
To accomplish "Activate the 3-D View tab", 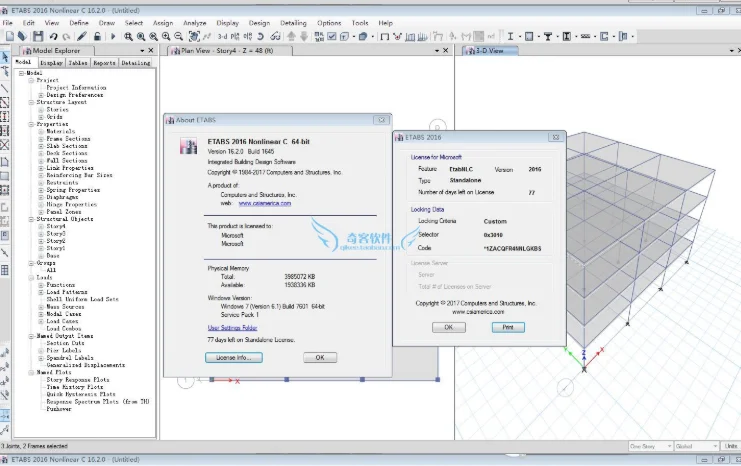I will point(490,51).
